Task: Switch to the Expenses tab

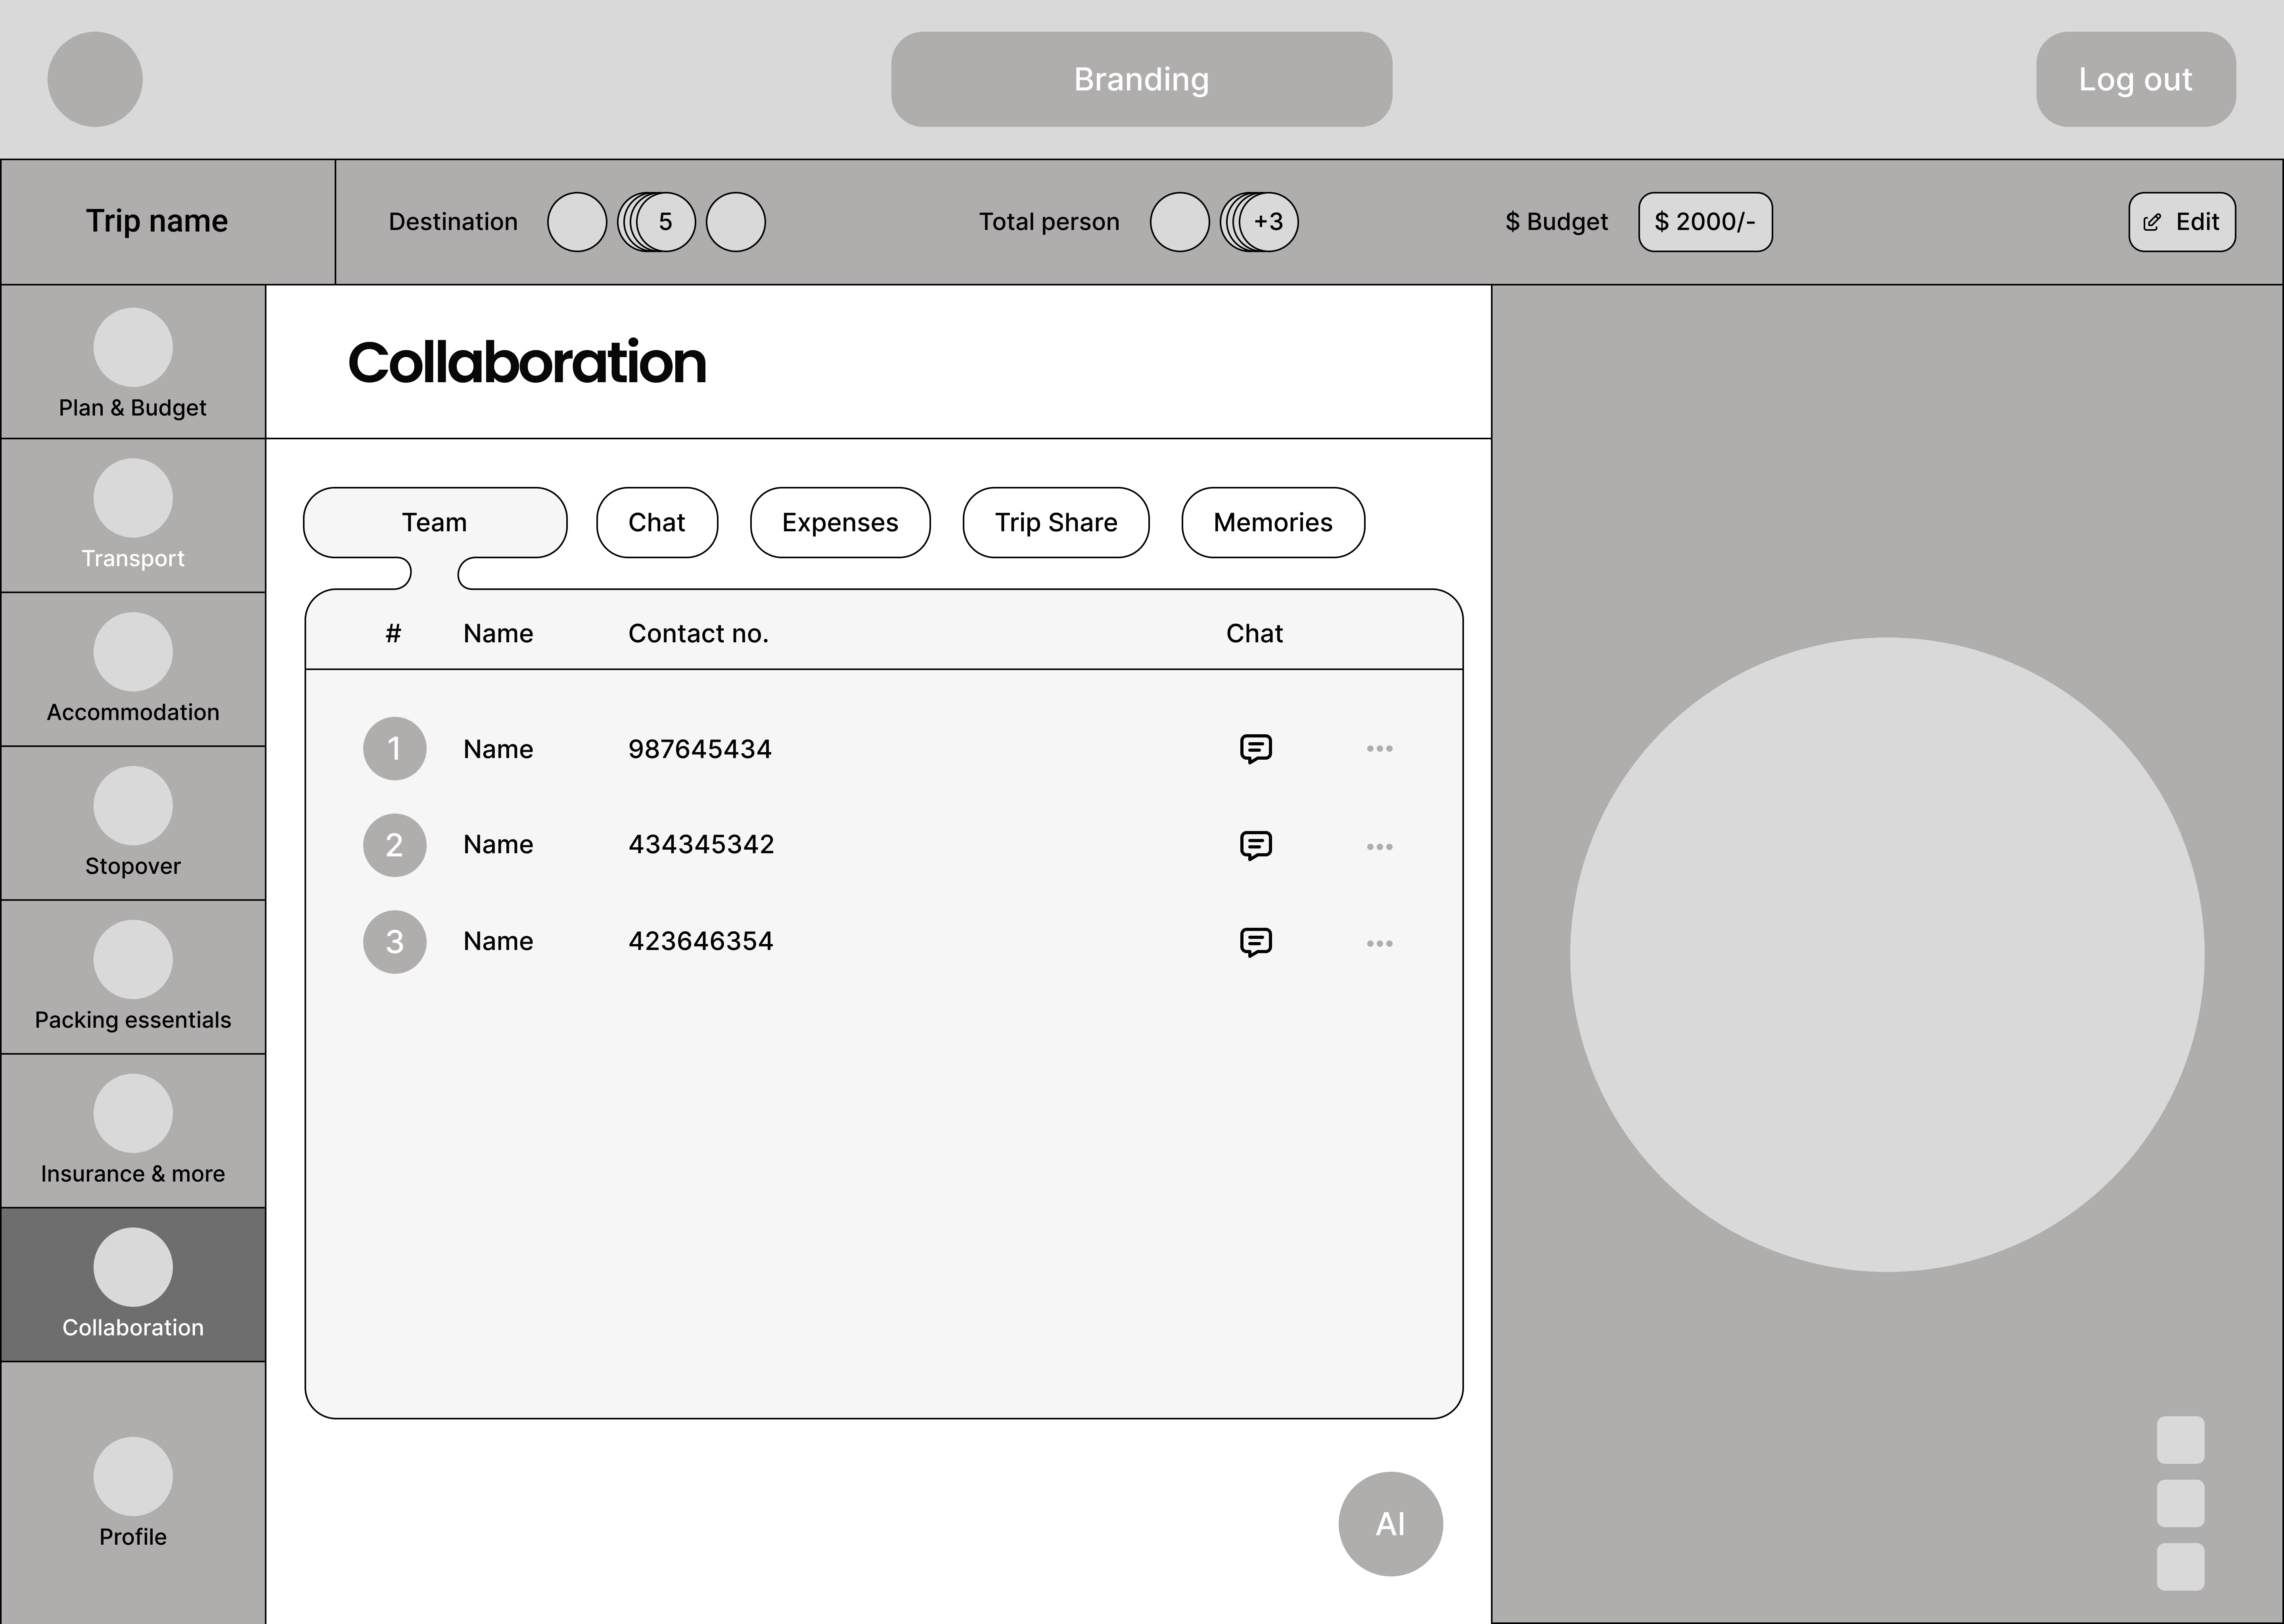Action: (840, 523)
